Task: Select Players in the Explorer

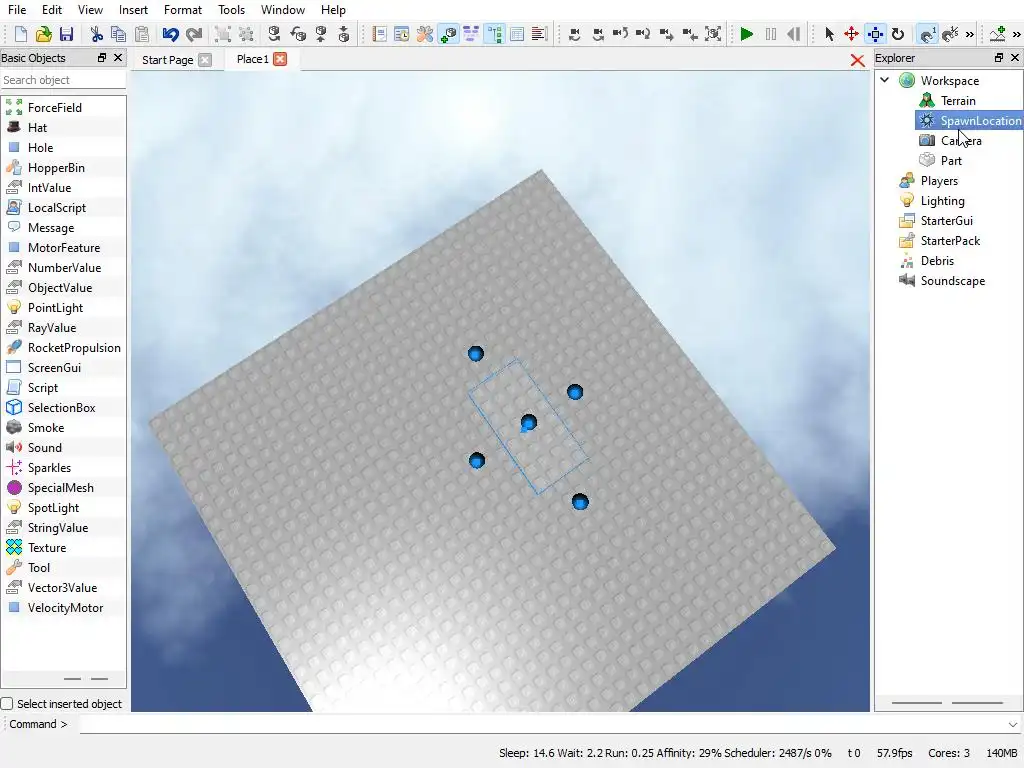Action: coord(939,181)
